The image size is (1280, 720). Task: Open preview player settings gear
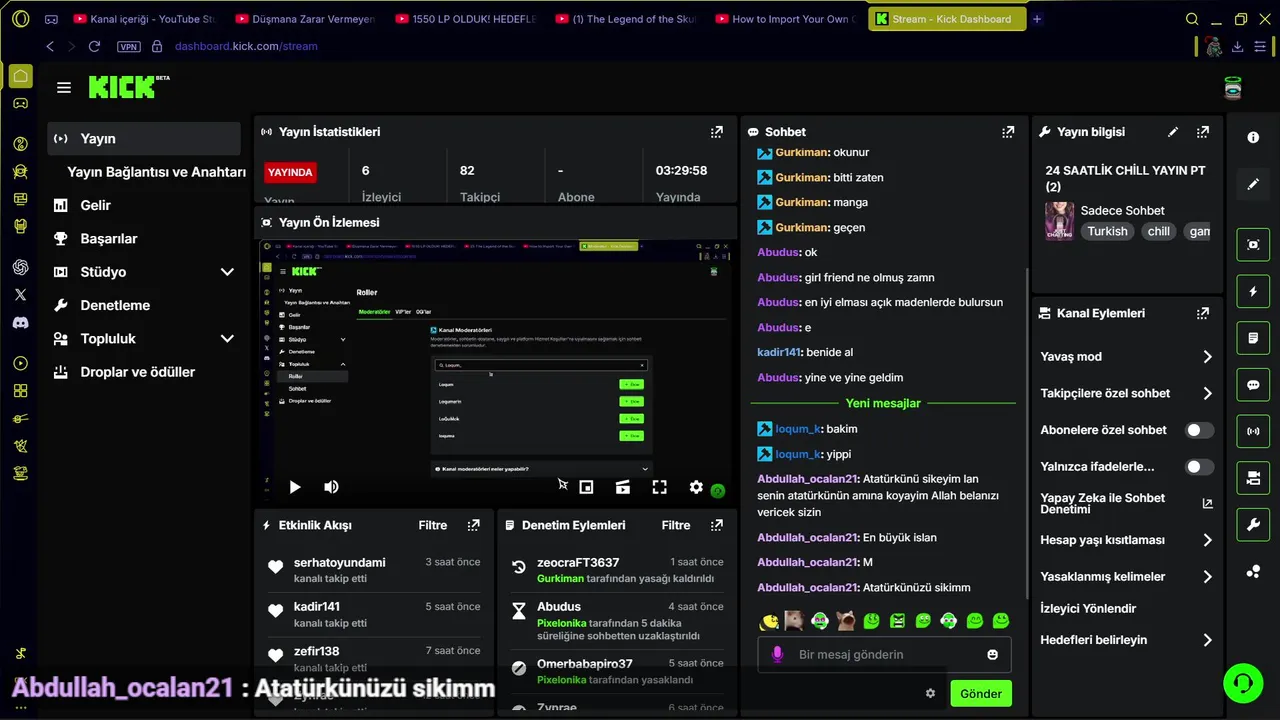[696, 487]
